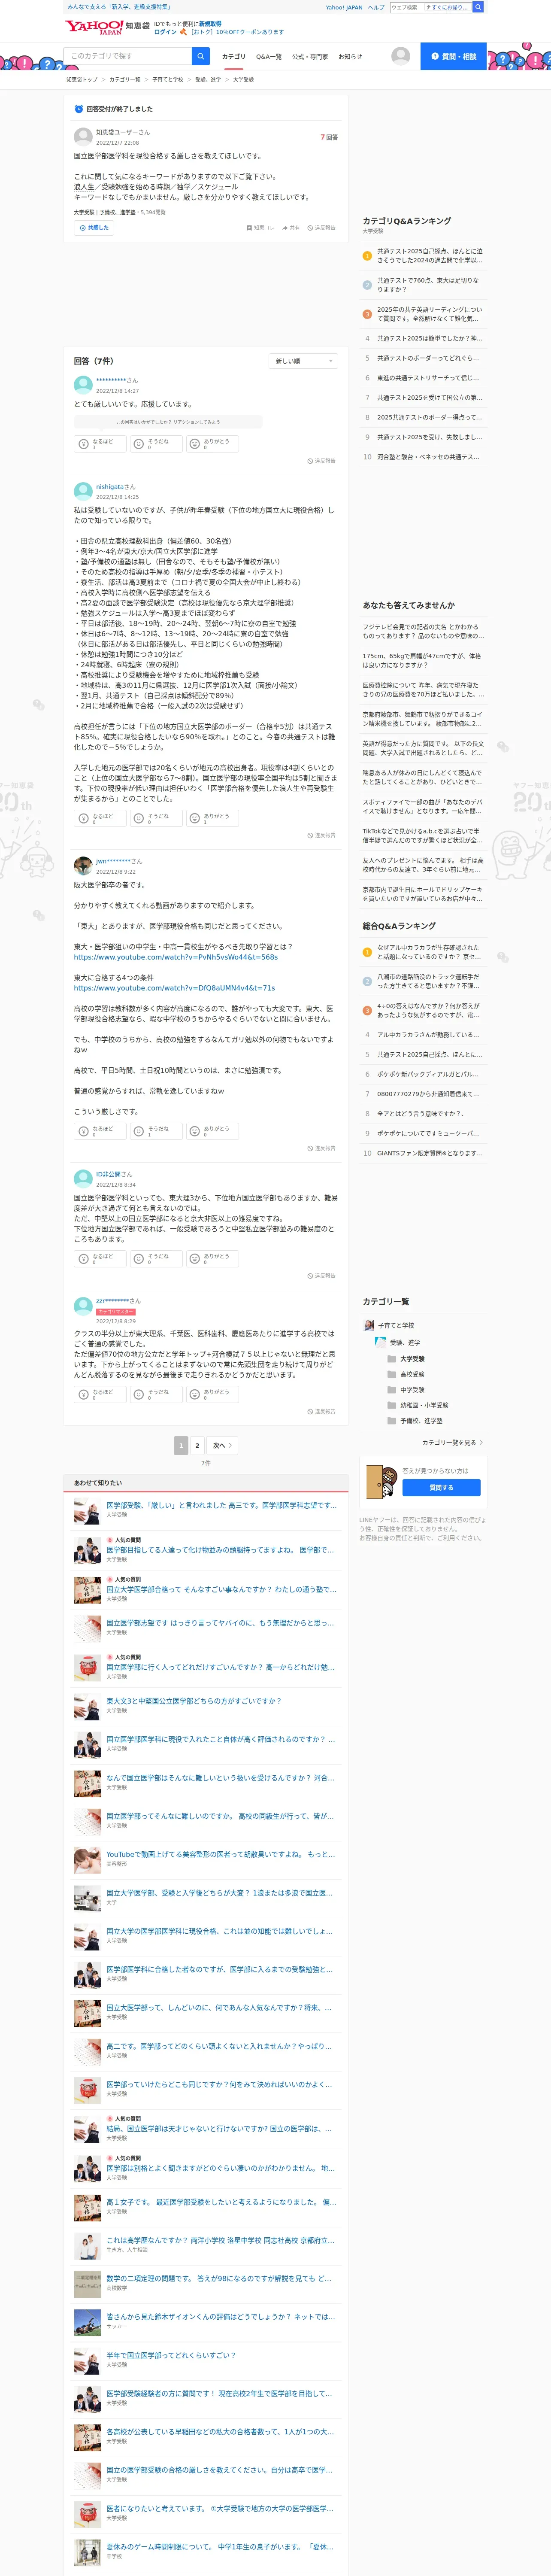Click the 共感した button on question
551x2576 pixels.
click(94, 228)
